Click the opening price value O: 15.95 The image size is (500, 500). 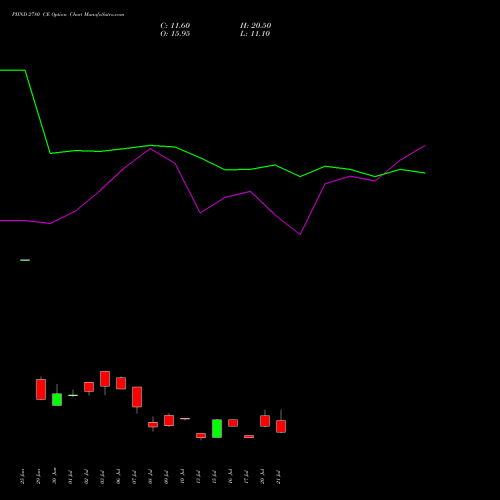coord(175,34)
